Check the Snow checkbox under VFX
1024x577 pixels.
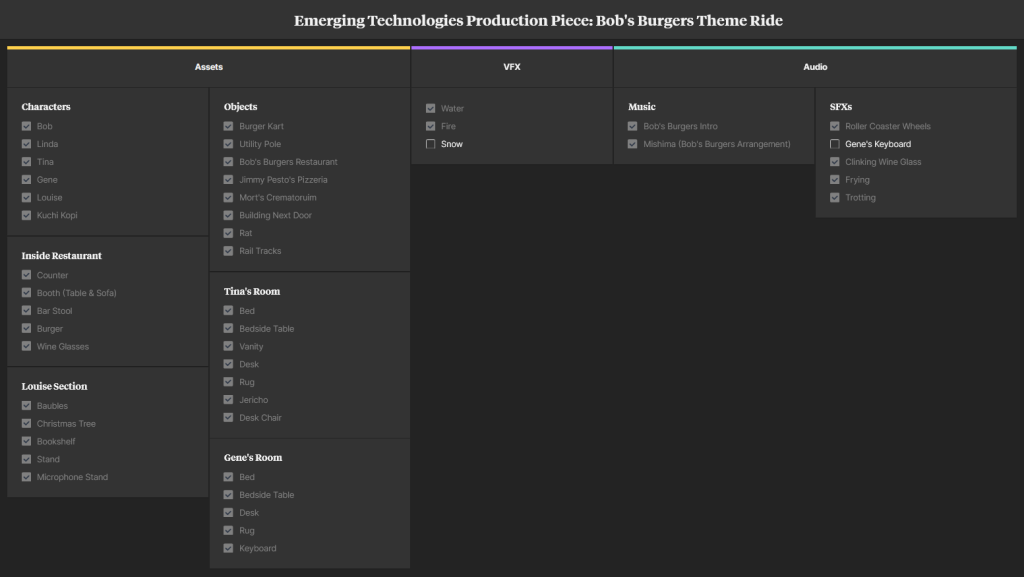pos(431,144)
